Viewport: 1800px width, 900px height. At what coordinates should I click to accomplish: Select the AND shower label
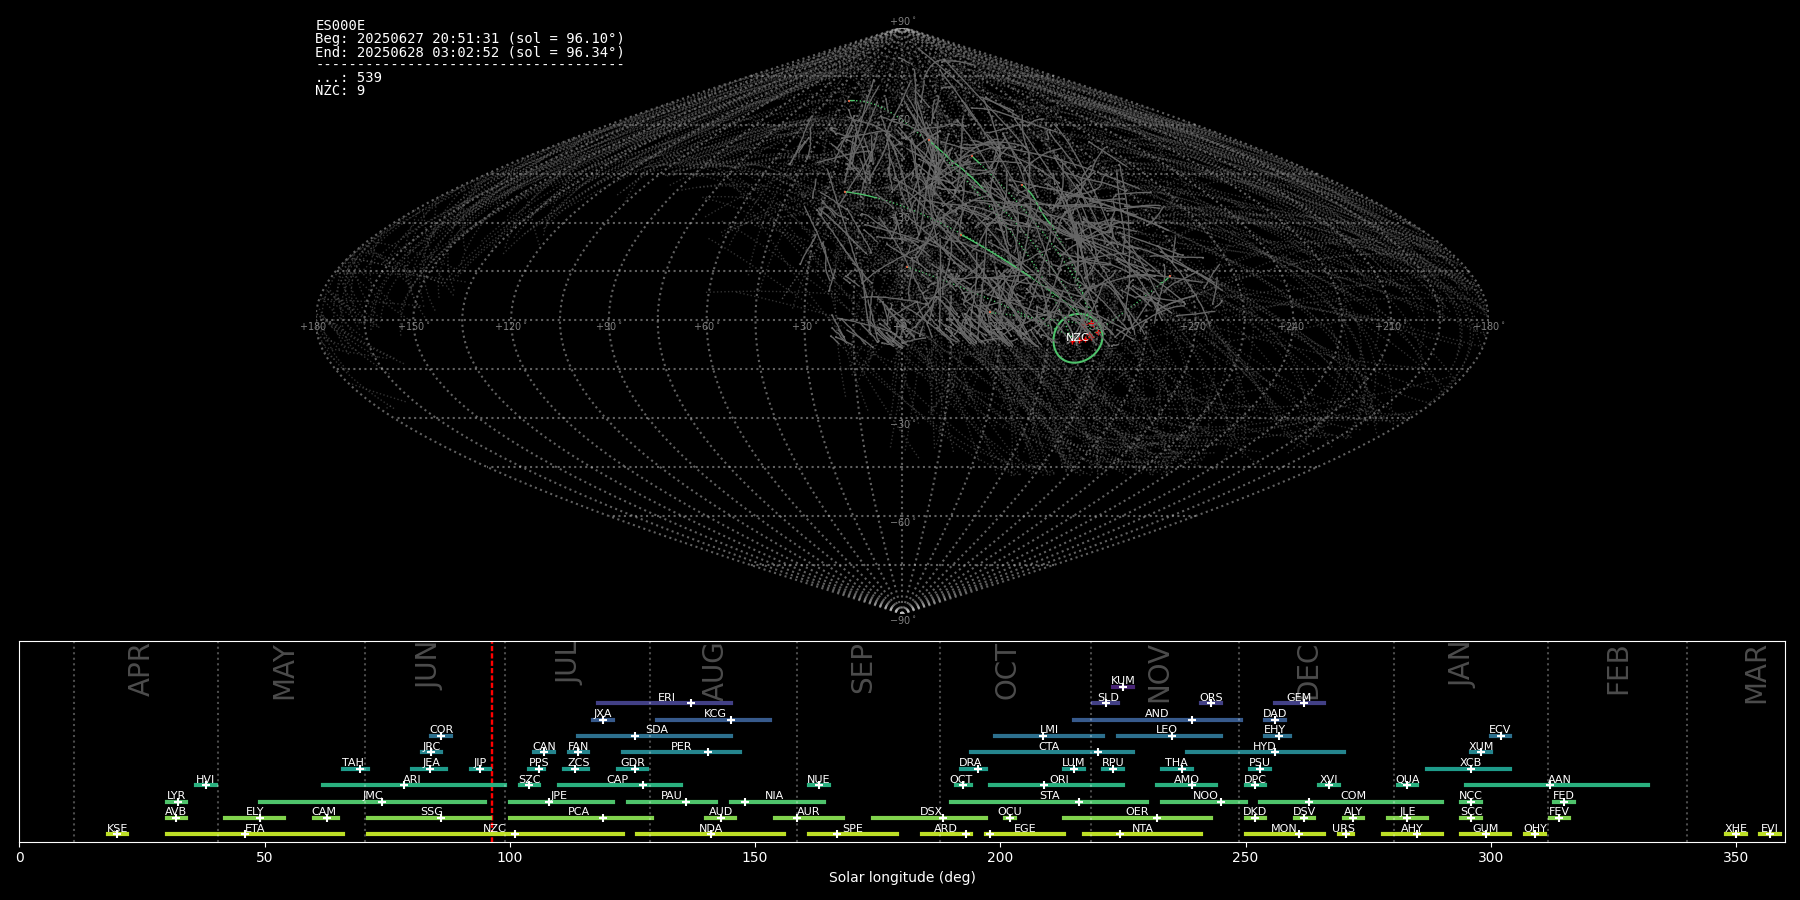(1157, 714)
